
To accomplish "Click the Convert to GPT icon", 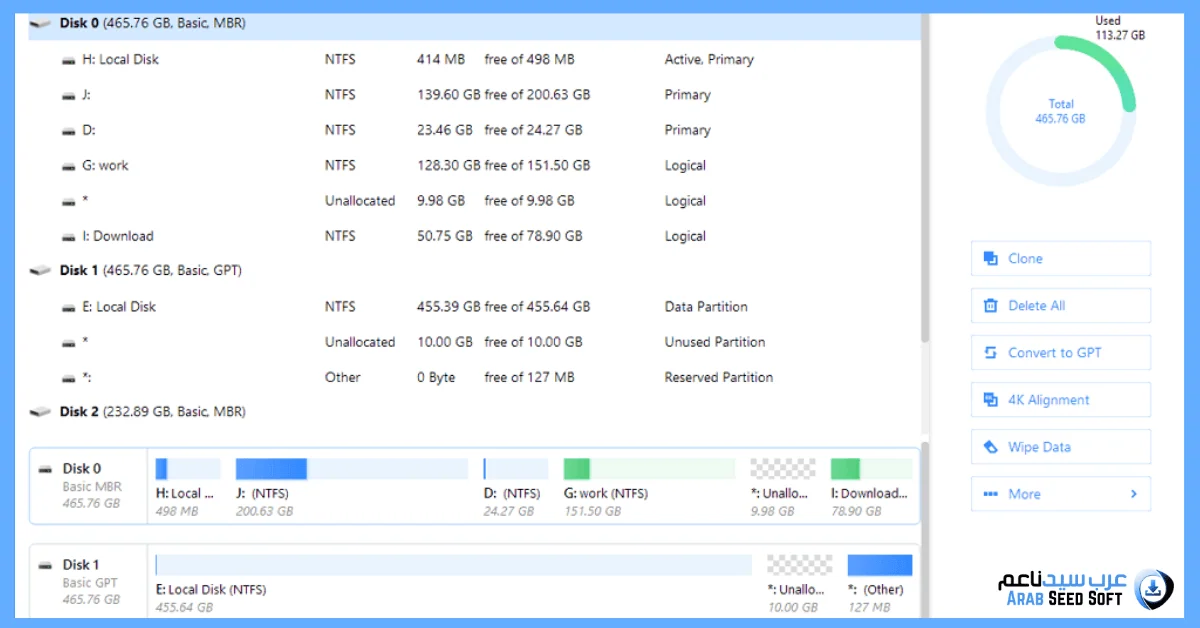I will click(x=991, y=353).
